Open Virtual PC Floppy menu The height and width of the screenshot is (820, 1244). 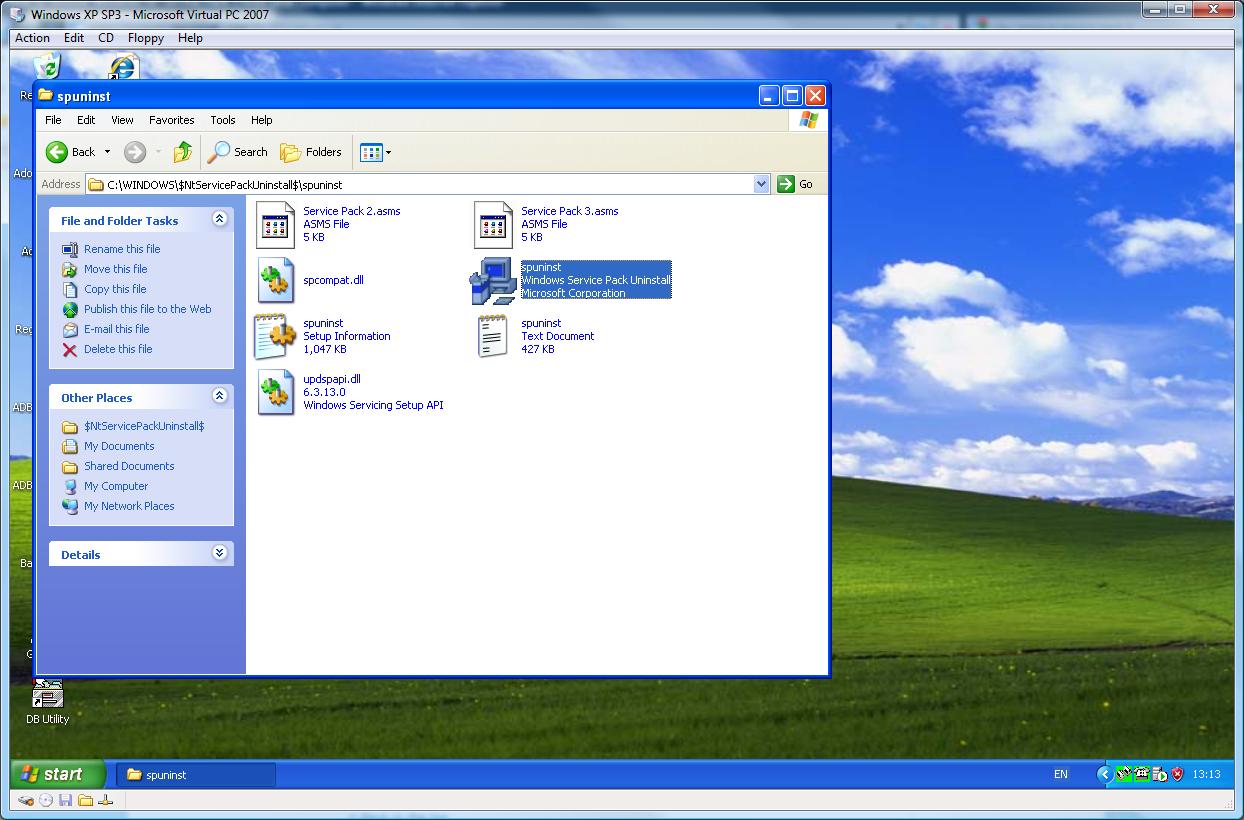coord(146,38)
